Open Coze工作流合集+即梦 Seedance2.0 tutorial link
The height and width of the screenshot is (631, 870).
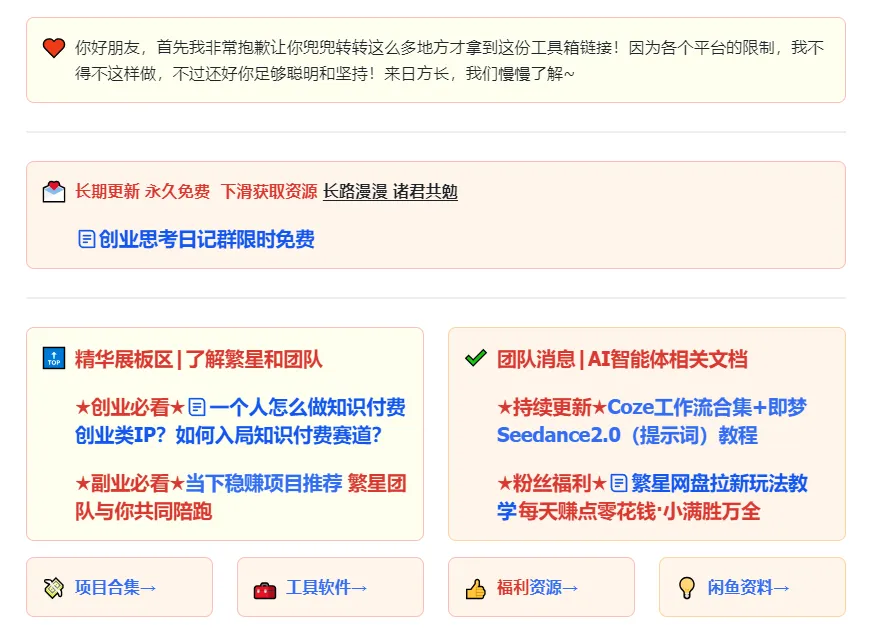[651, 421]
